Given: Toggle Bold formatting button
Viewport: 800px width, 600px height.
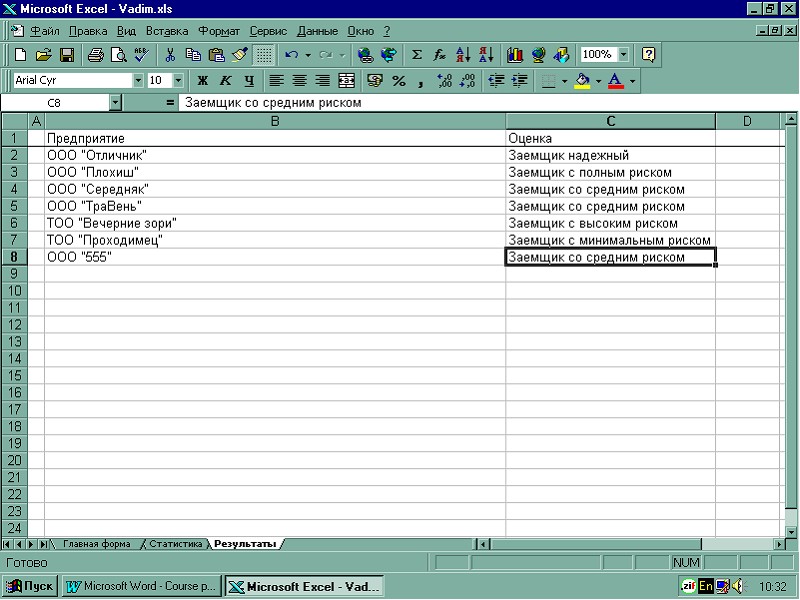Looking at the screenshot, I should click(202, 80).
